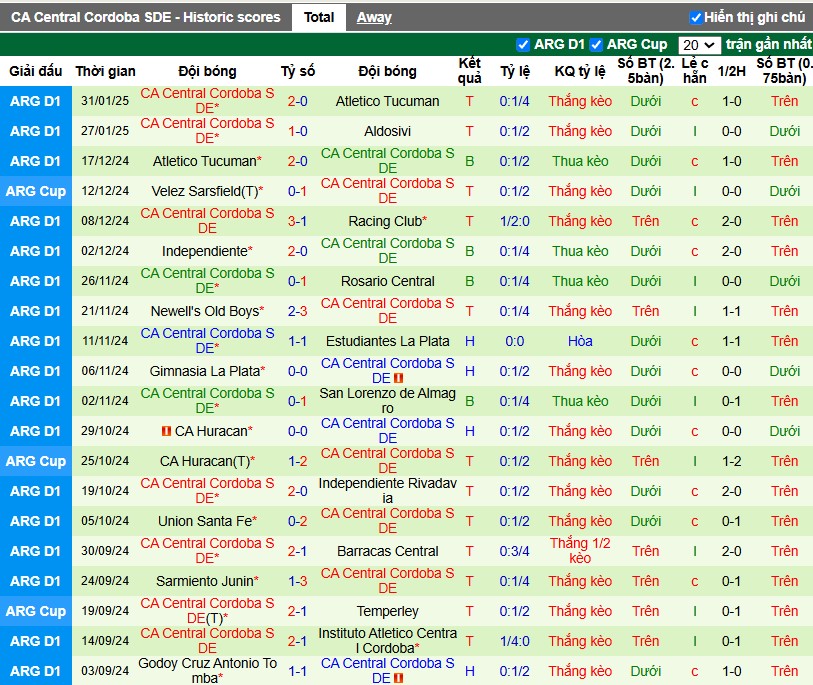Screen dimensions: 813x685
Task: Click the Temperley team name
Action: pos(387,611)
